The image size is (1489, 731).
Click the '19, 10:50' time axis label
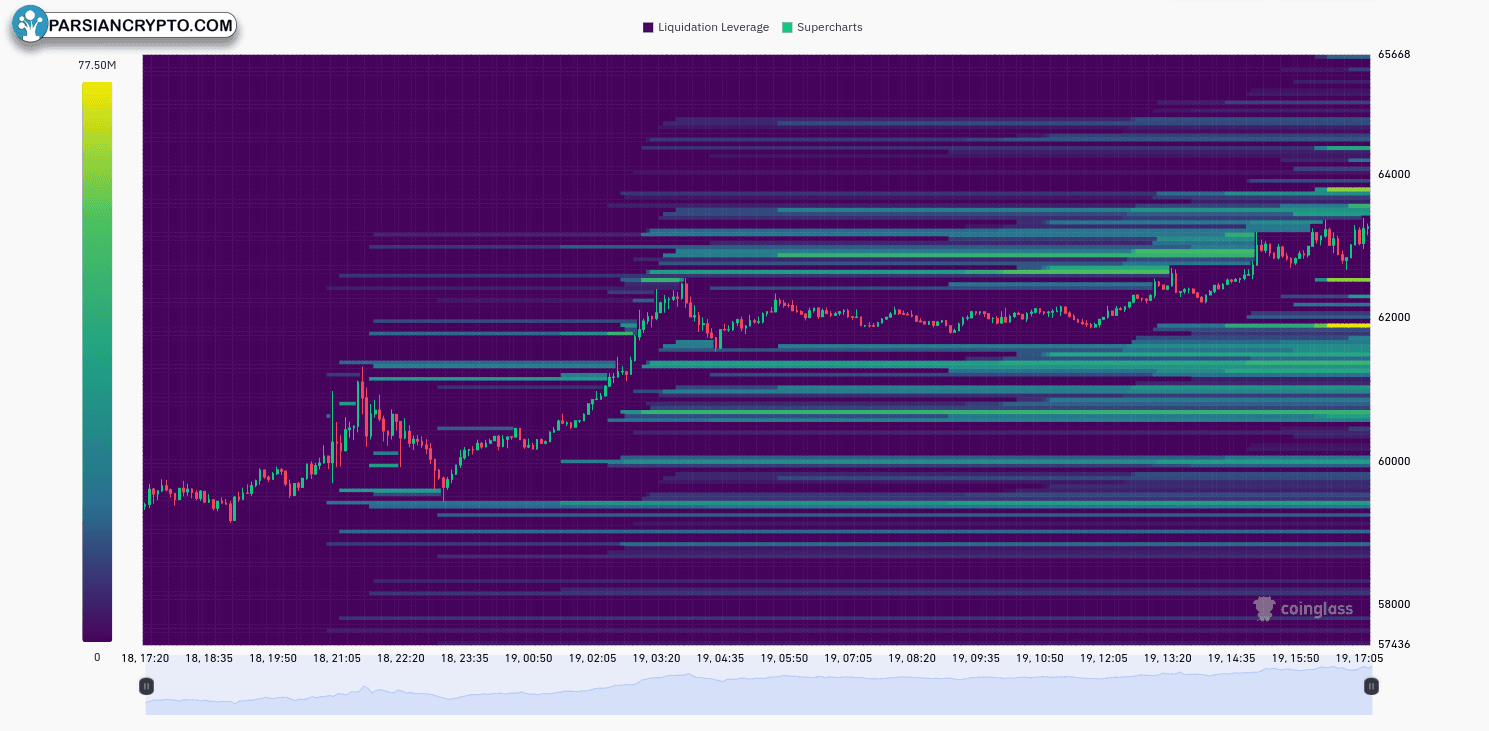1040,658
